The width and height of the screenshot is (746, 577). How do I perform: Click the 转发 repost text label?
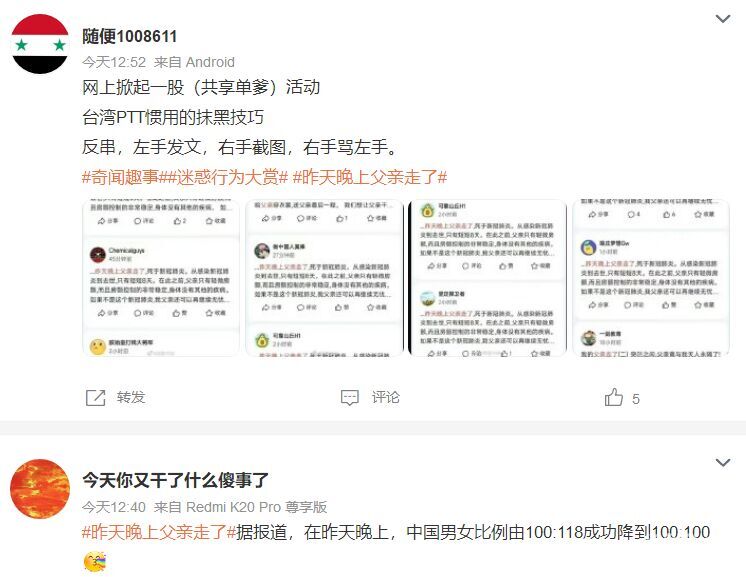[x=131, y=397]
